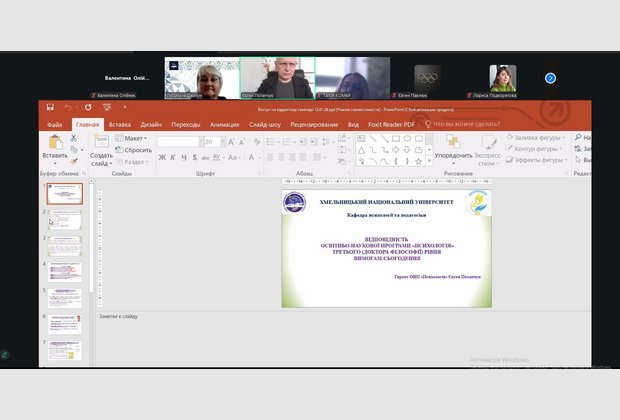Click the Save icon in quick access toolbar
620x420 pixels.
[49, 108]
